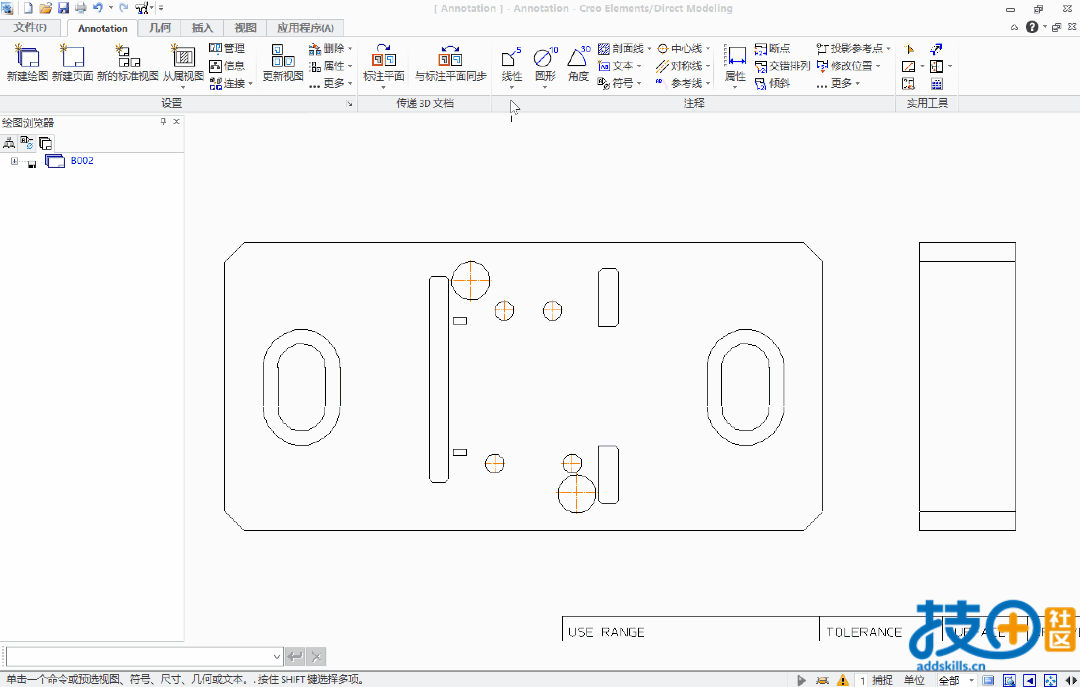1080x687 pixels.
Task: Click the 信息 info button
Action: click(227, 65)
